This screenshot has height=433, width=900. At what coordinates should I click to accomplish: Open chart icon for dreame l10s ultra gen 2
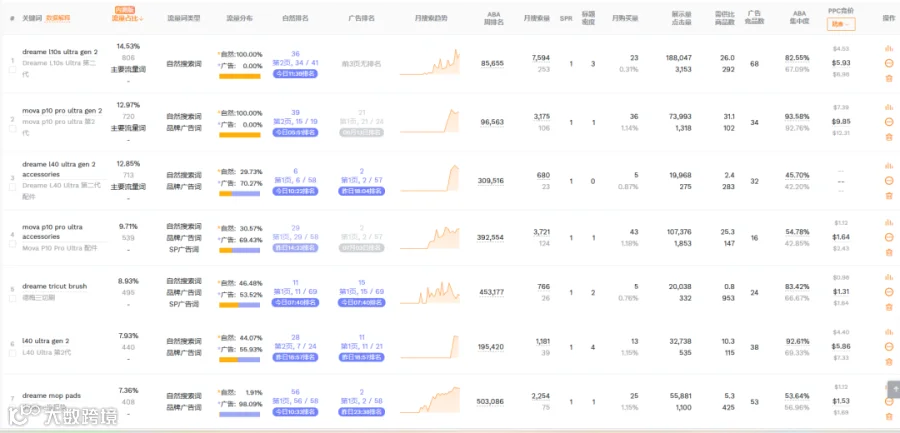click(889, 49)
